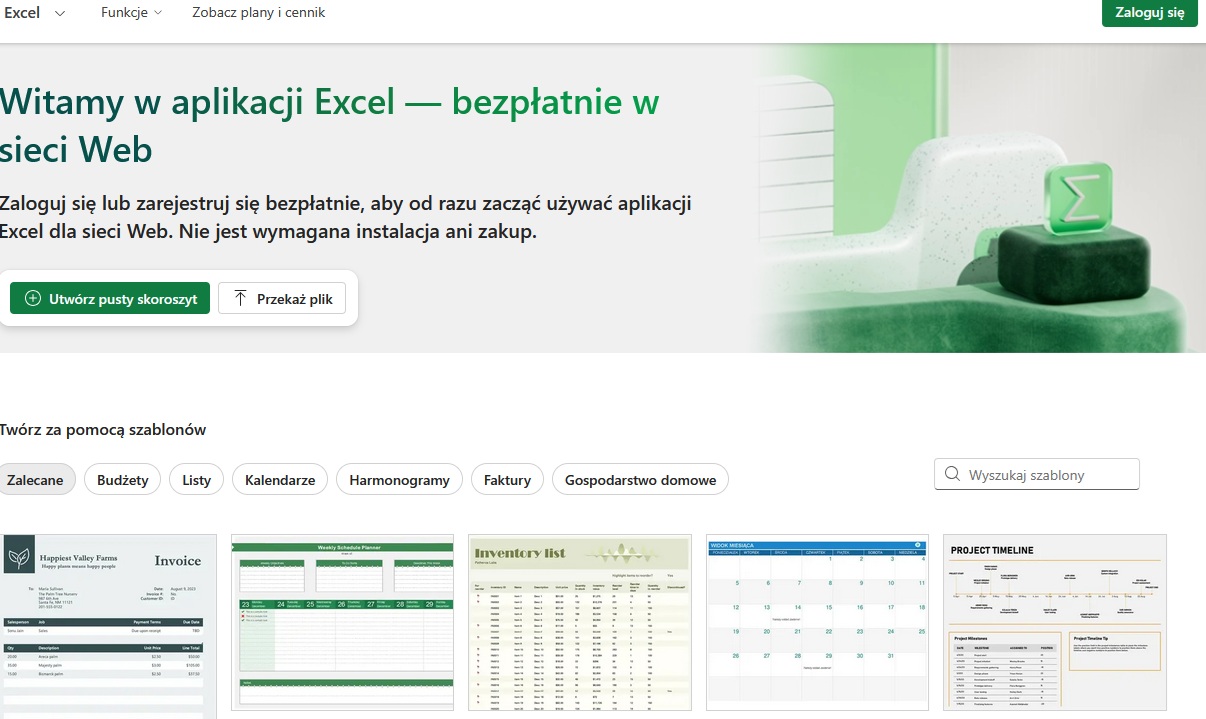Viewport: 1206px width, 719px height.
Task: Click the magnifier icon in template search
Action: coord(952,475)
